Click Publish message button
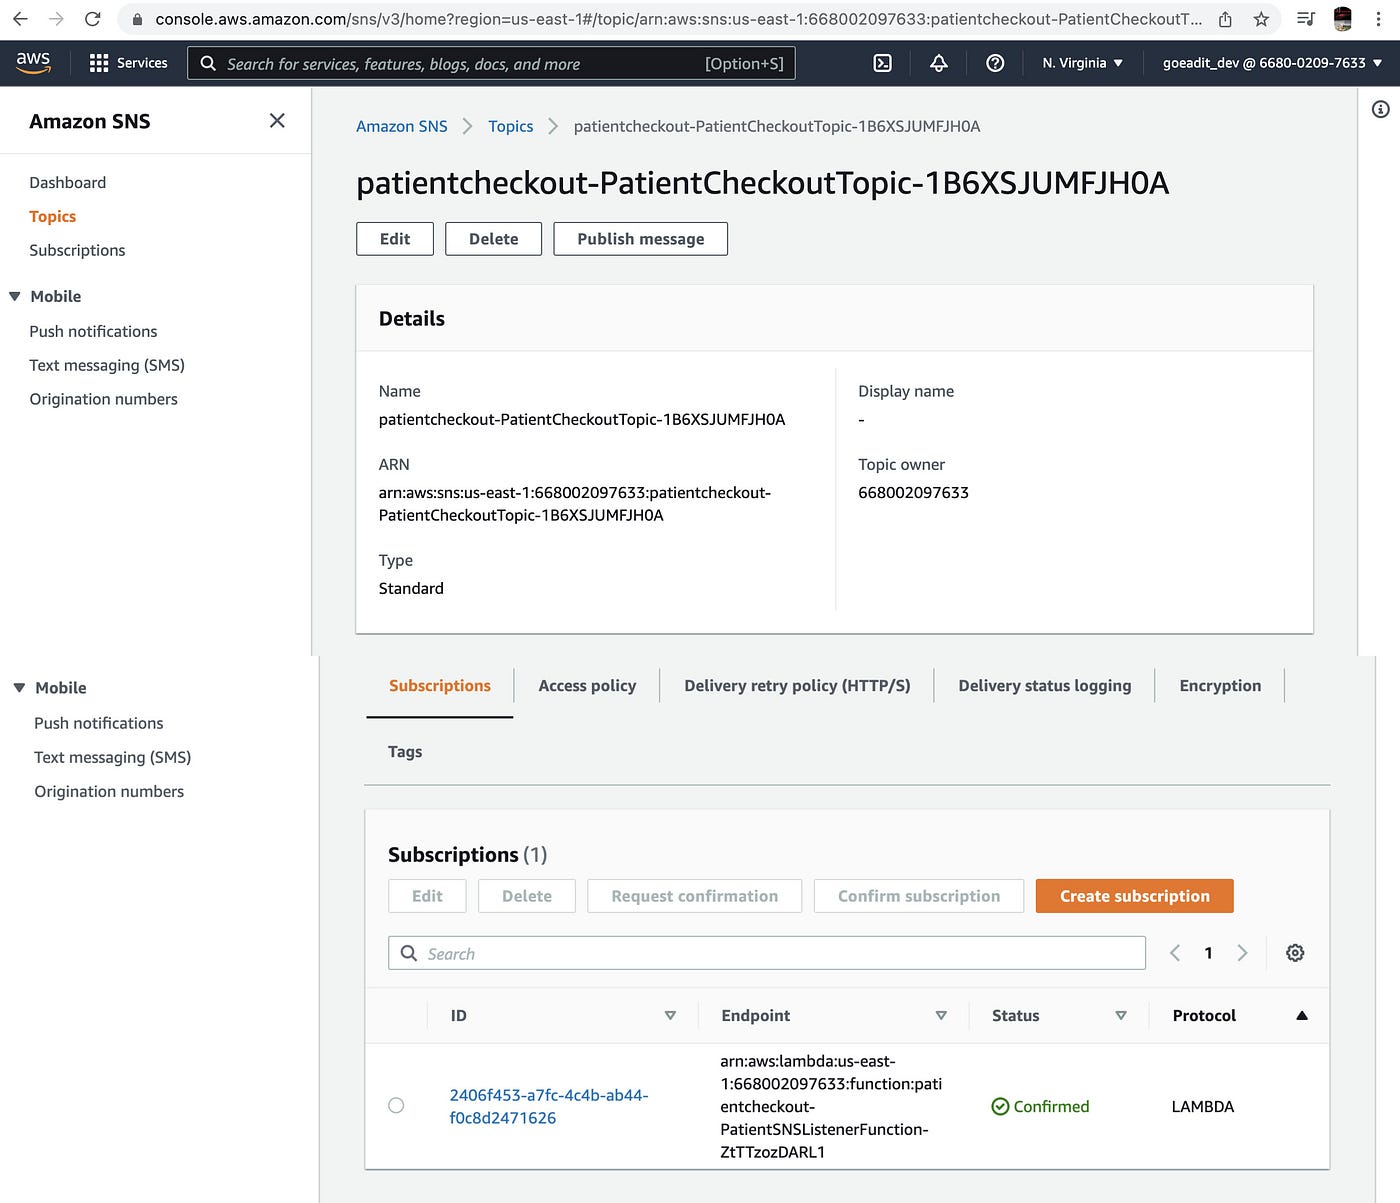The width and height of the screenshot is (1400, 1203). [x=641, y=239]
